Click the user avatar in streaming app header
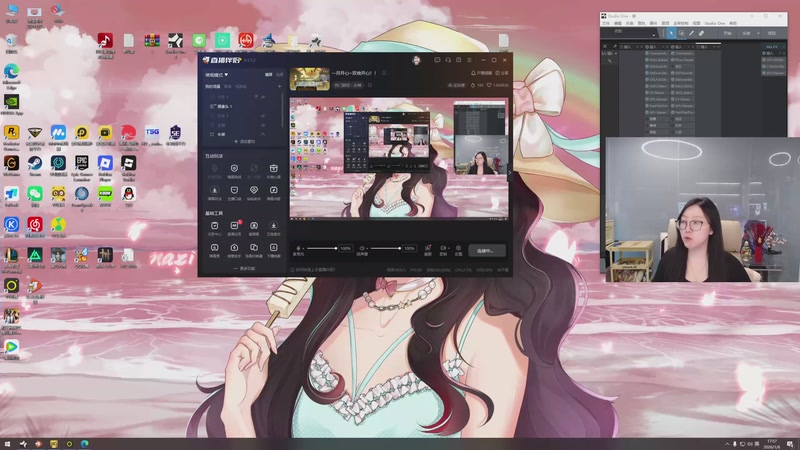This screenshot has height=450, width=800. (416, 60)
